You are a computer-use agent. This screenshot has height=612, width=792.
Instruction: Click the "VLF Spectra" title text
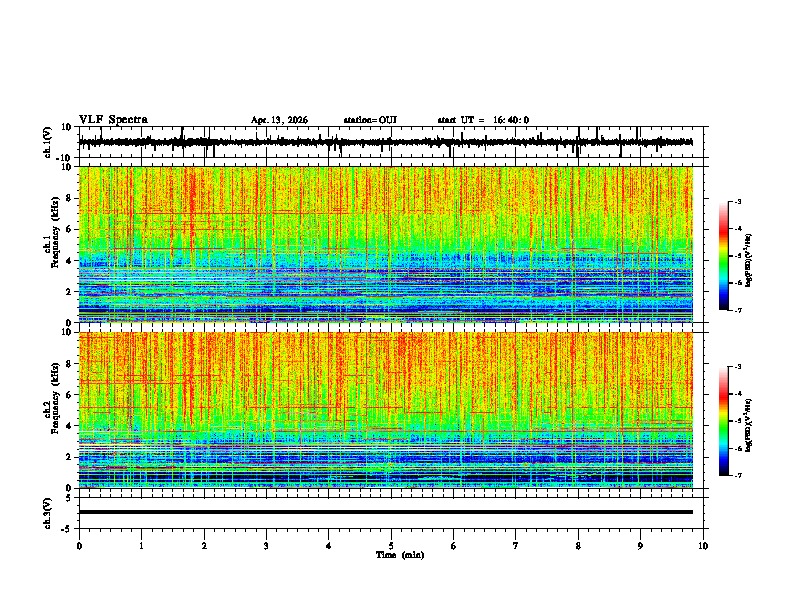(x=113, y=120)
